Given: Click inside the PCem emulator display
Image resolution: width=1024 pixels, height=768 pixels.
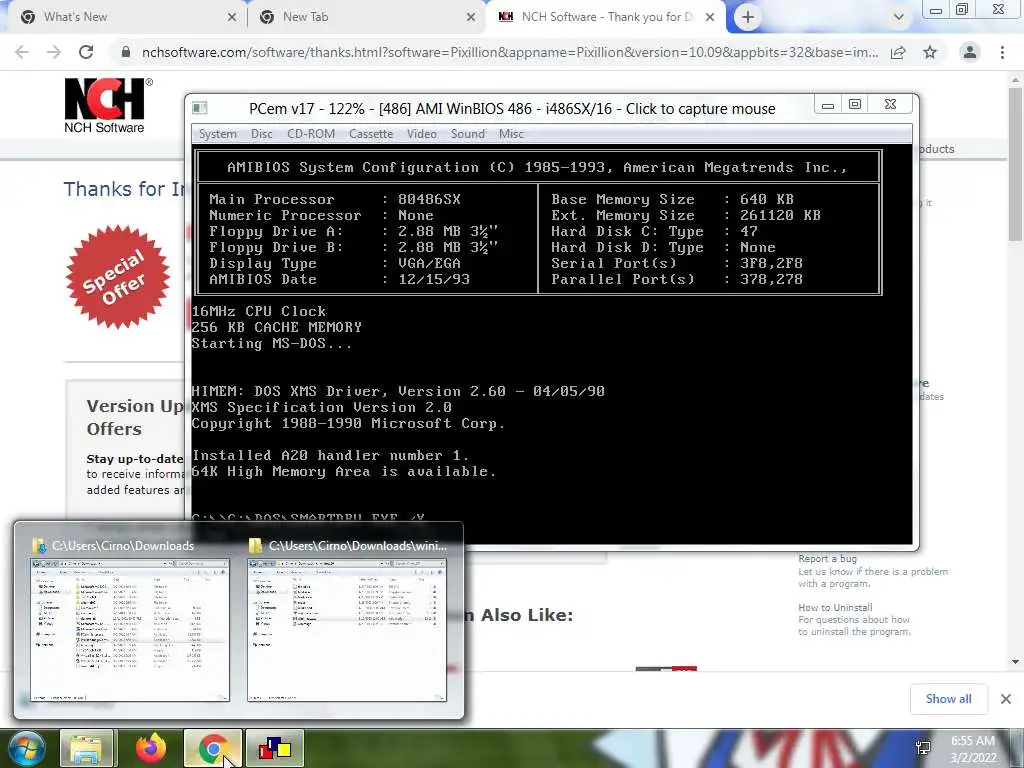Looking at the screenshot, I should tap(552, 344).
